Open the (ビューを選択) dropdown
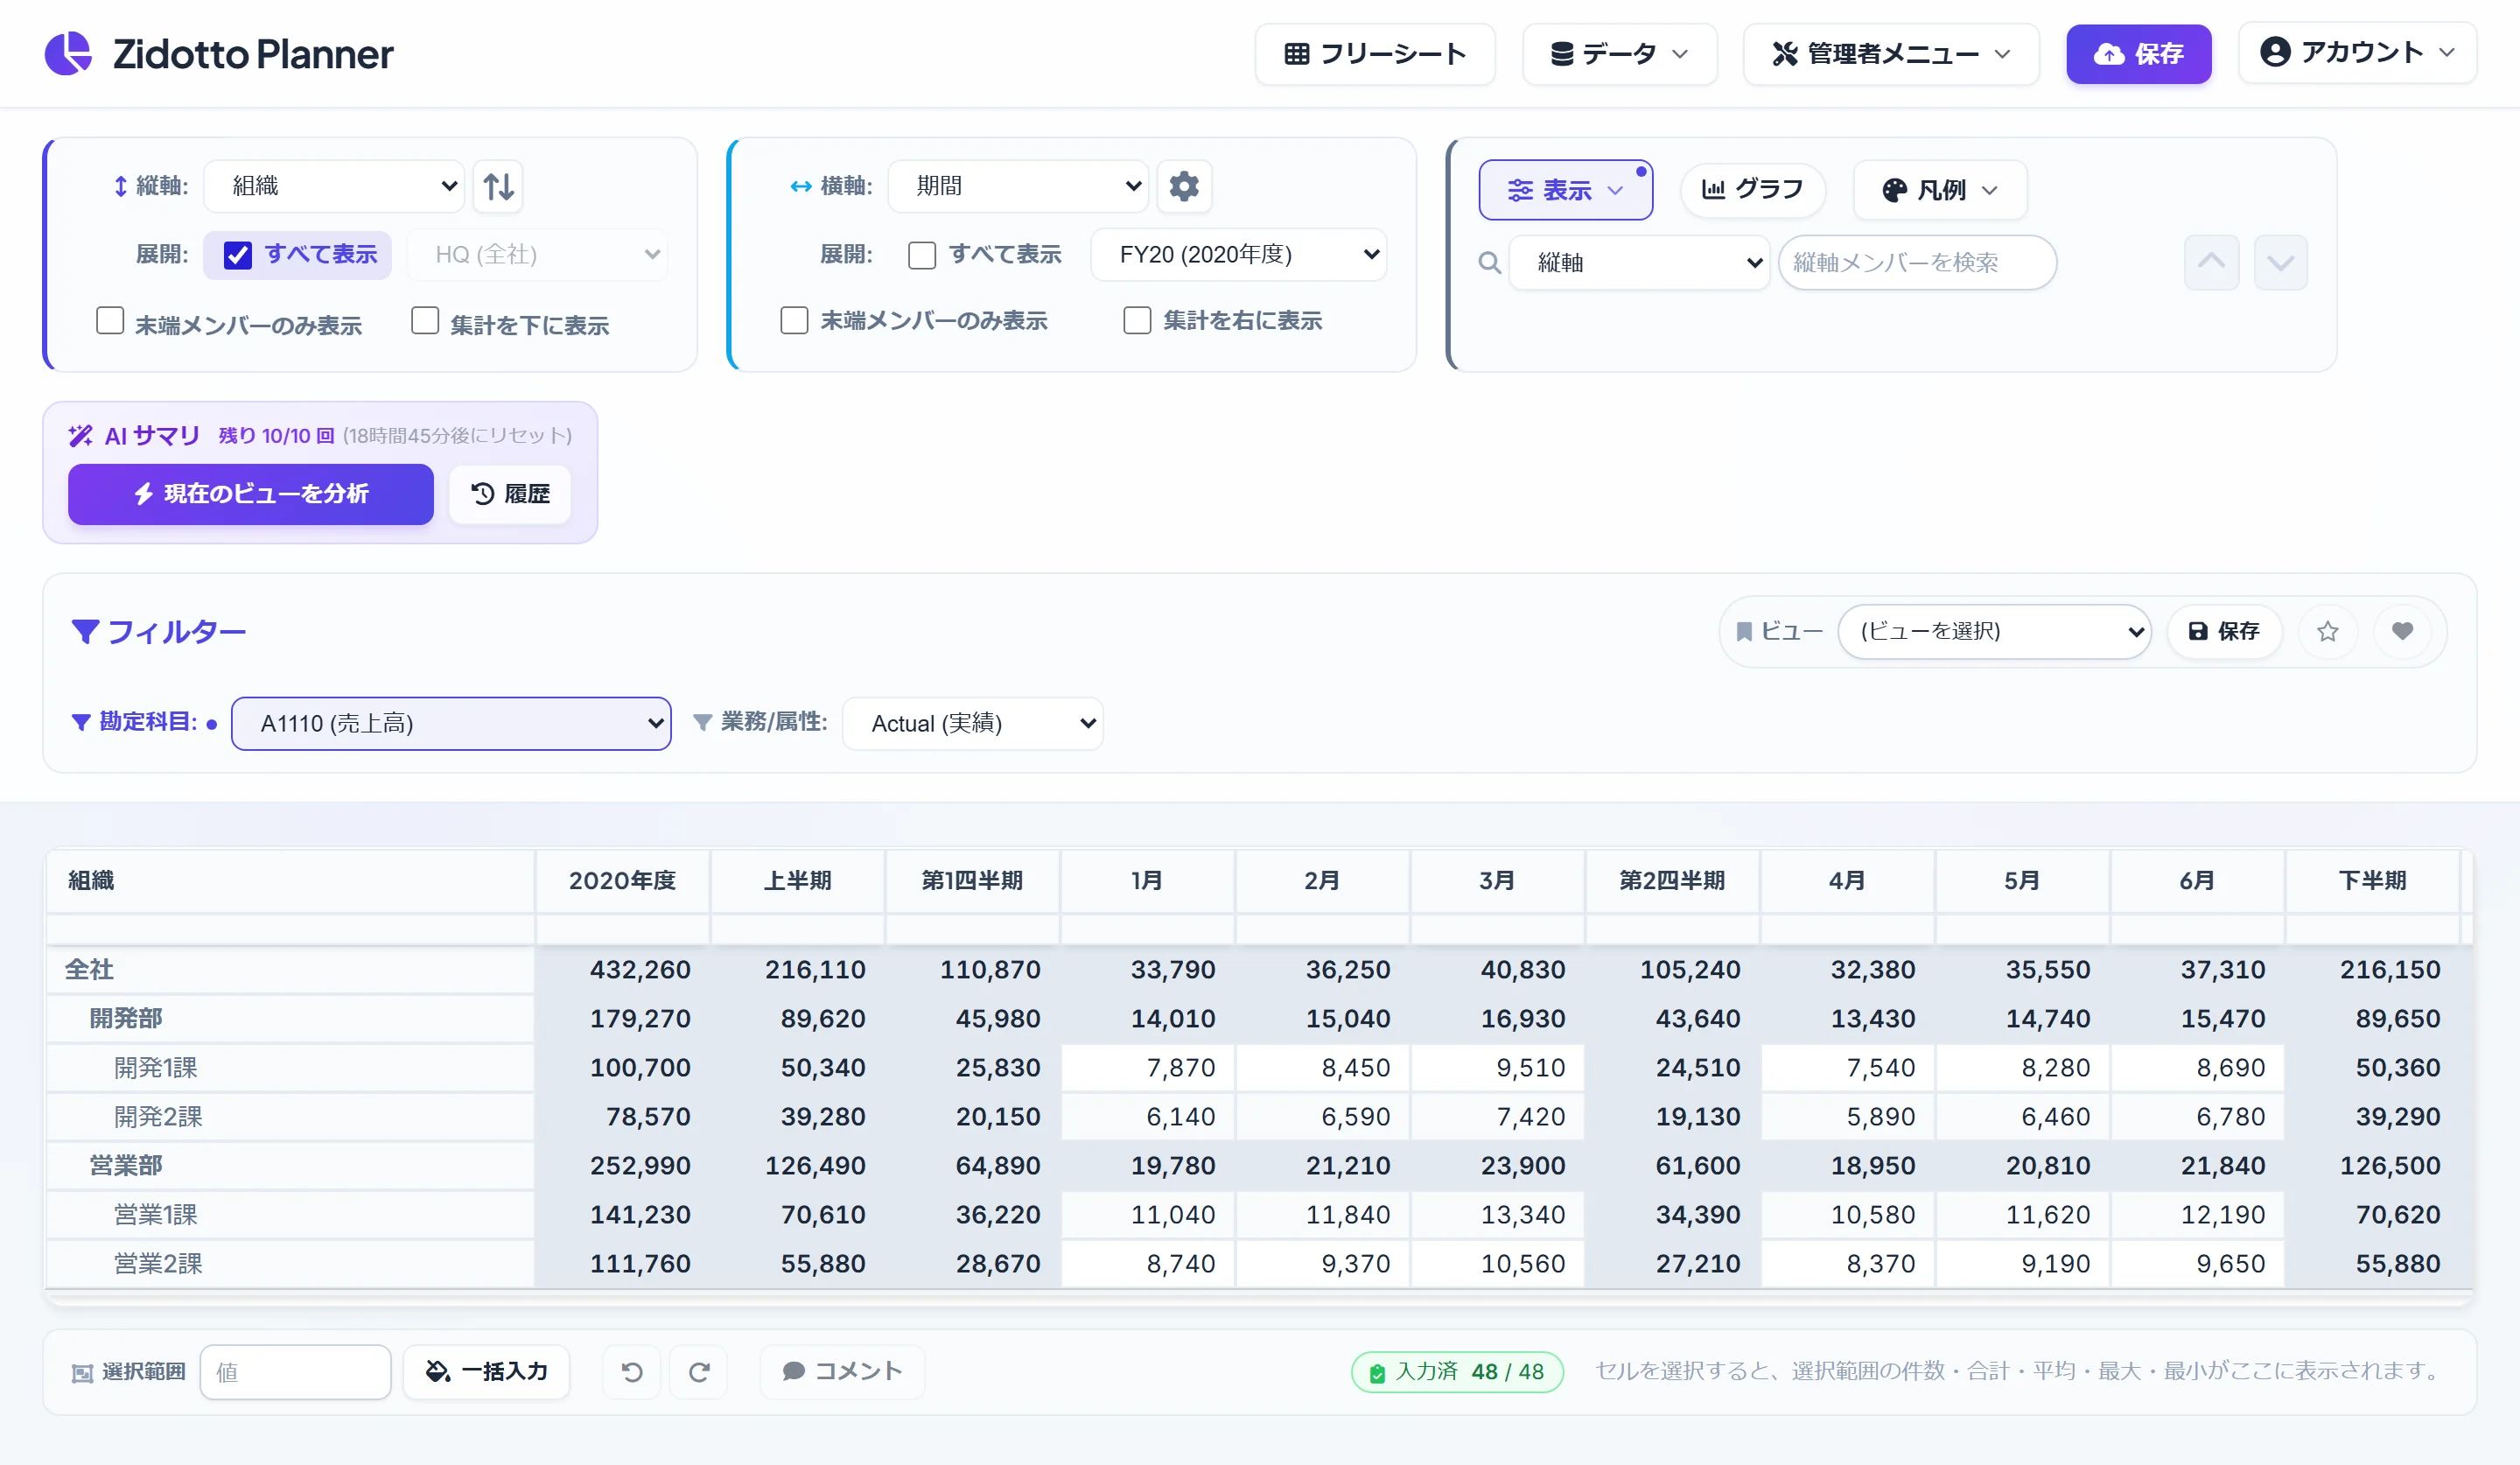Screen dimensions: 2520x1465 (x=1994, y=631)
